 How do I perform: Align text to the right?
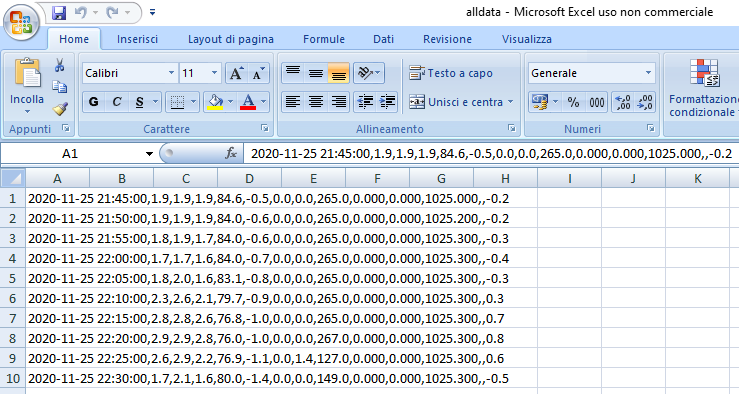pos(338,102)
